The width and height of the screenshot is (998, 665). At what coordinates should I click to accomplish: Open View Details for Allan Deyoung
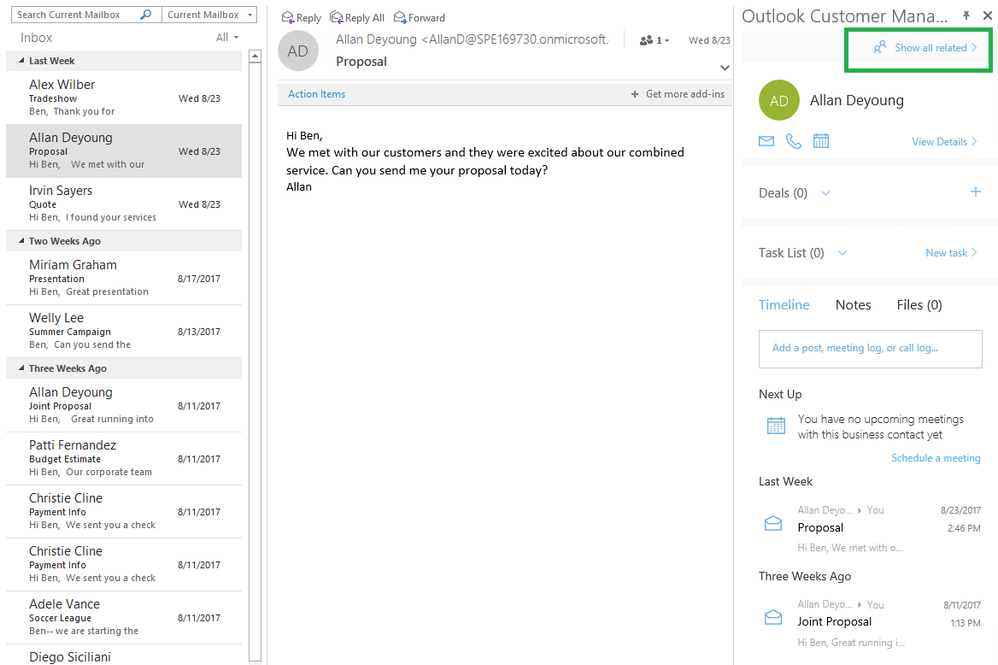tap(945, 142)
